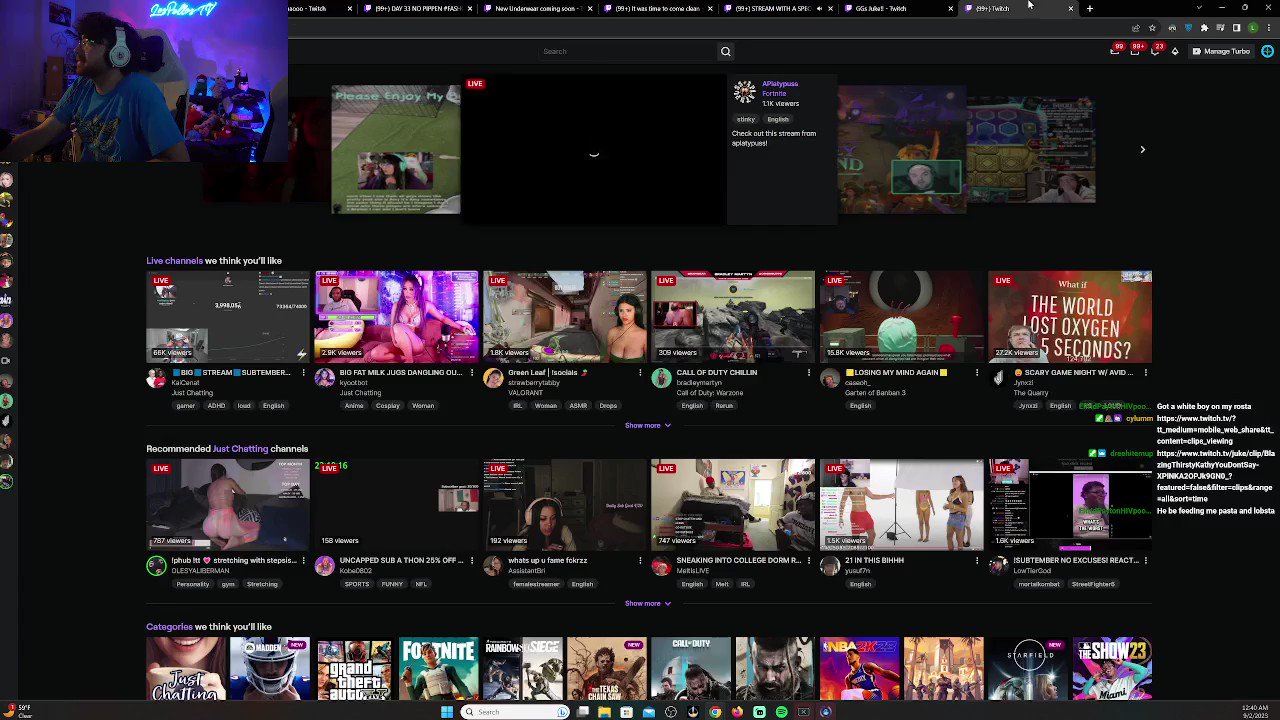
Task: Open File Explorer from the taskbar
Action: tap(604, 712)
